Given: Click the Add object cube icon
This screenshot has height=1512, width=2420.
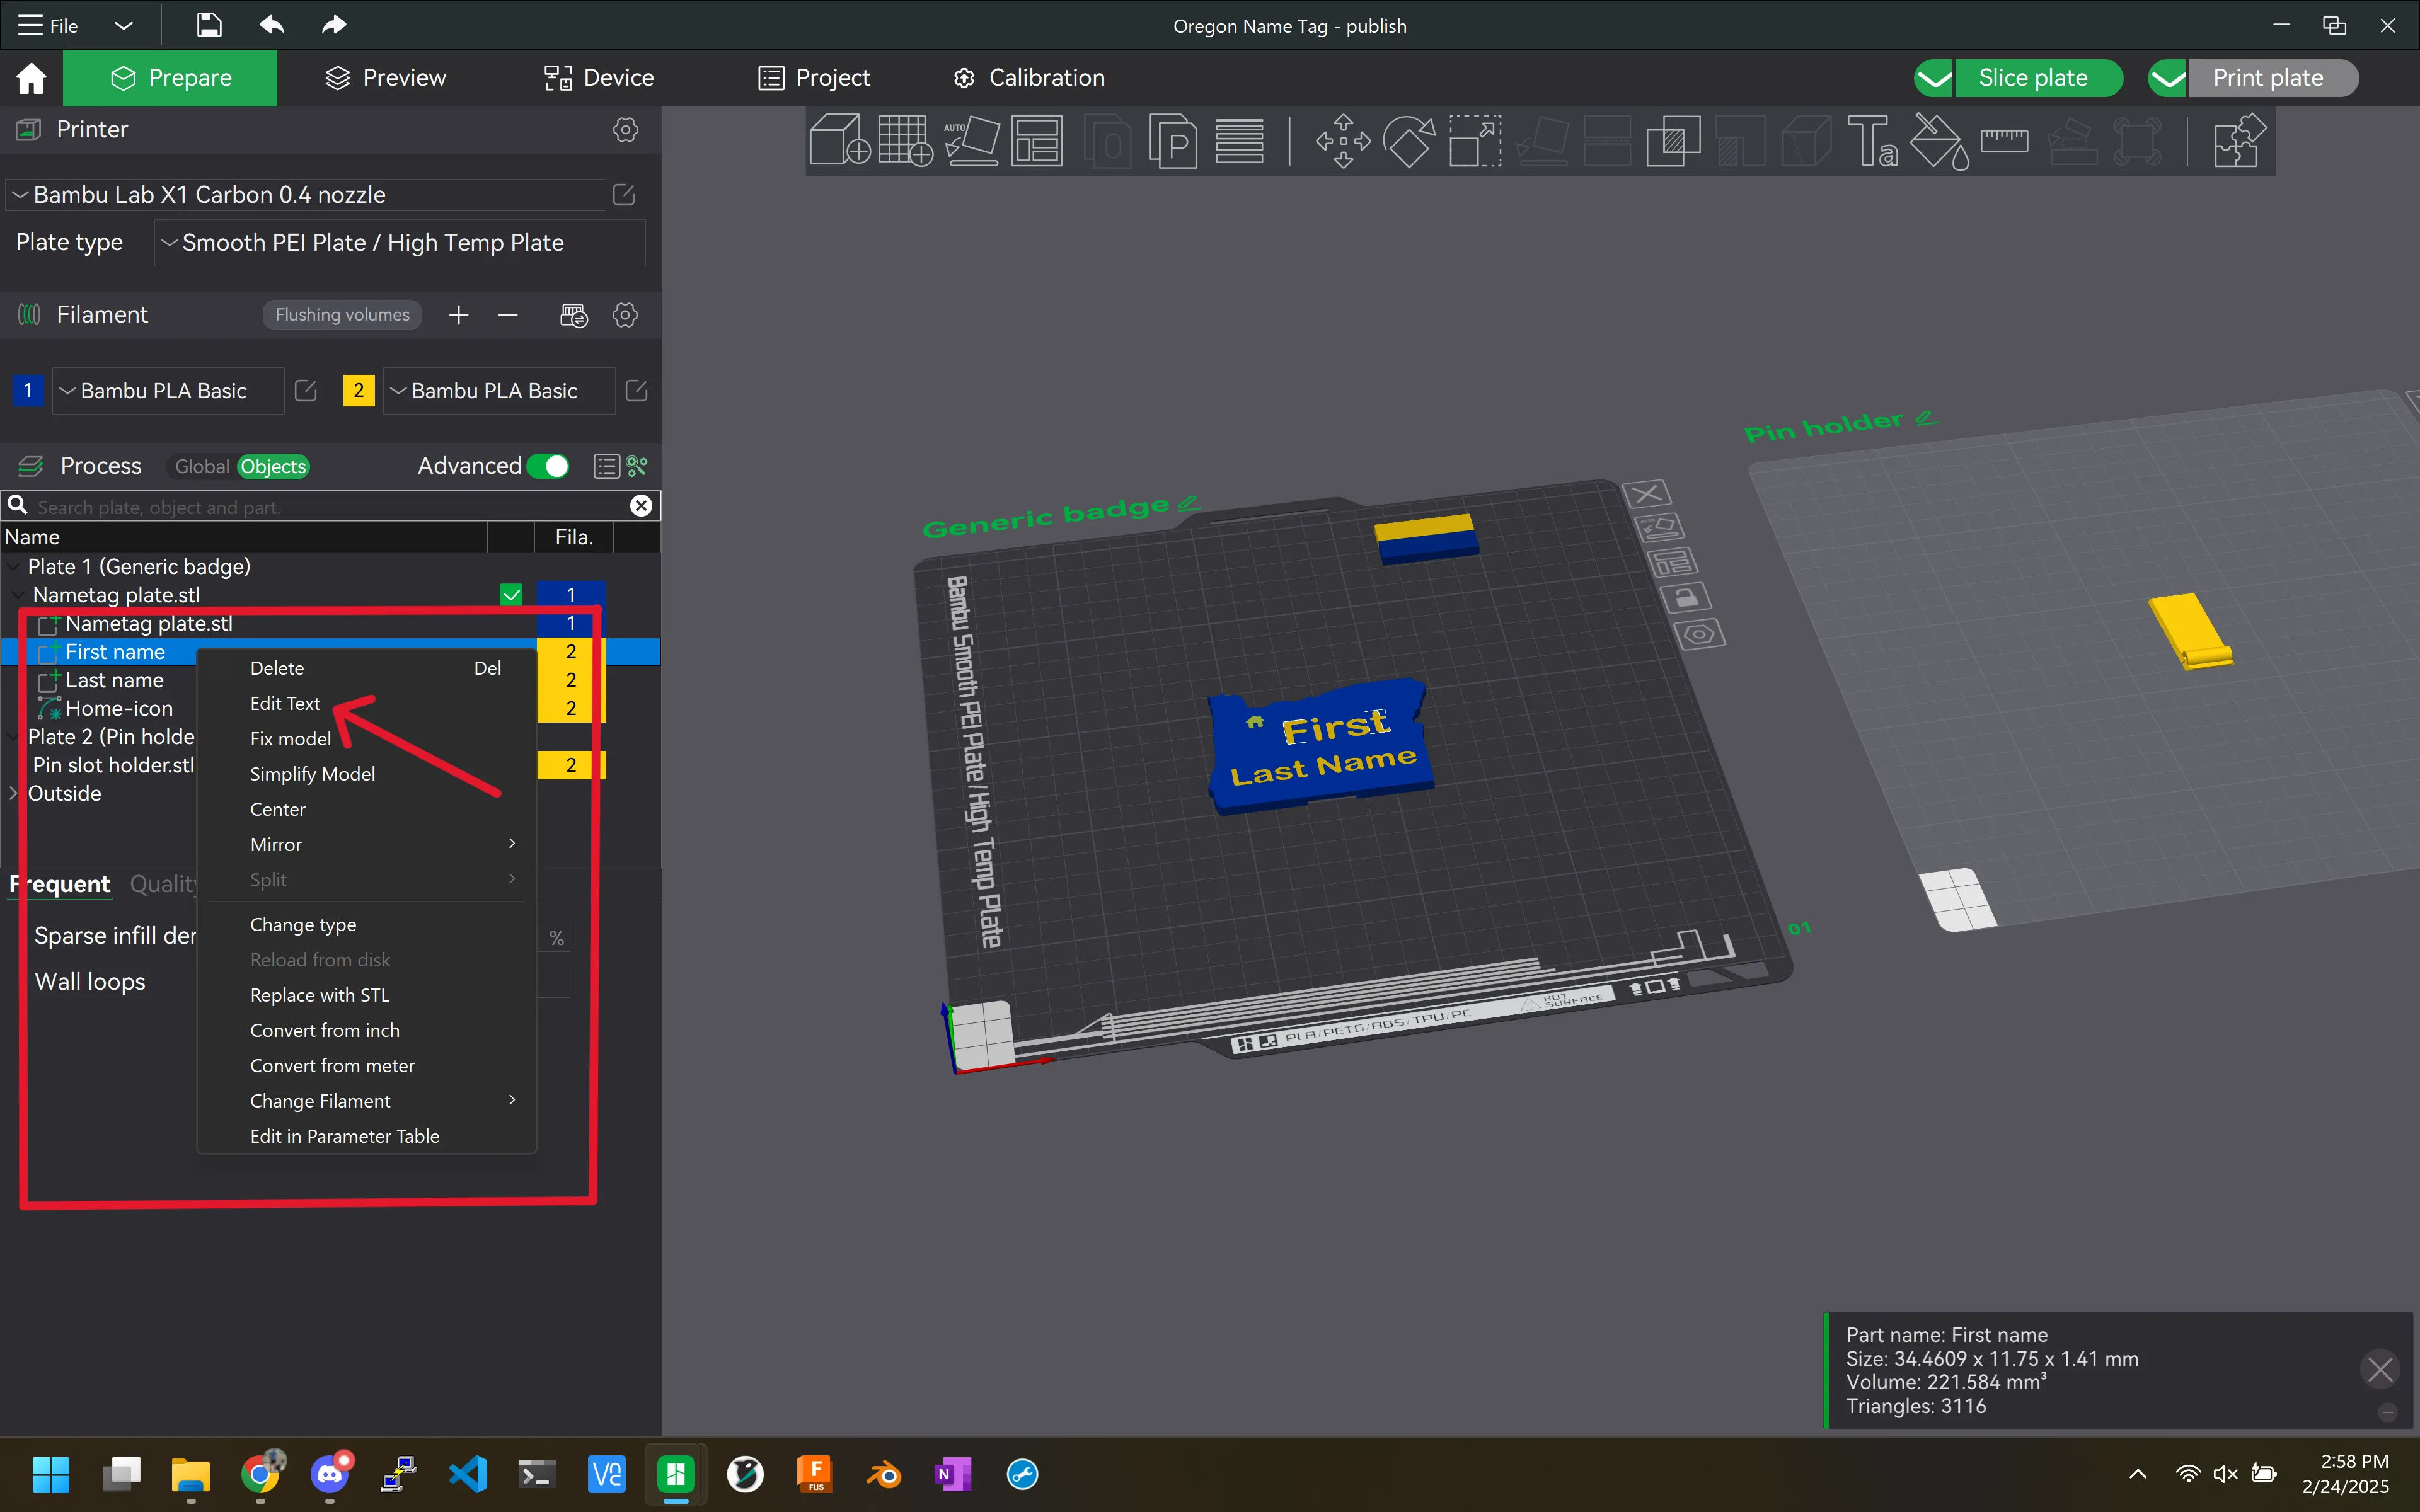Looking at the screenshot, I should click(x=839, y=140).
